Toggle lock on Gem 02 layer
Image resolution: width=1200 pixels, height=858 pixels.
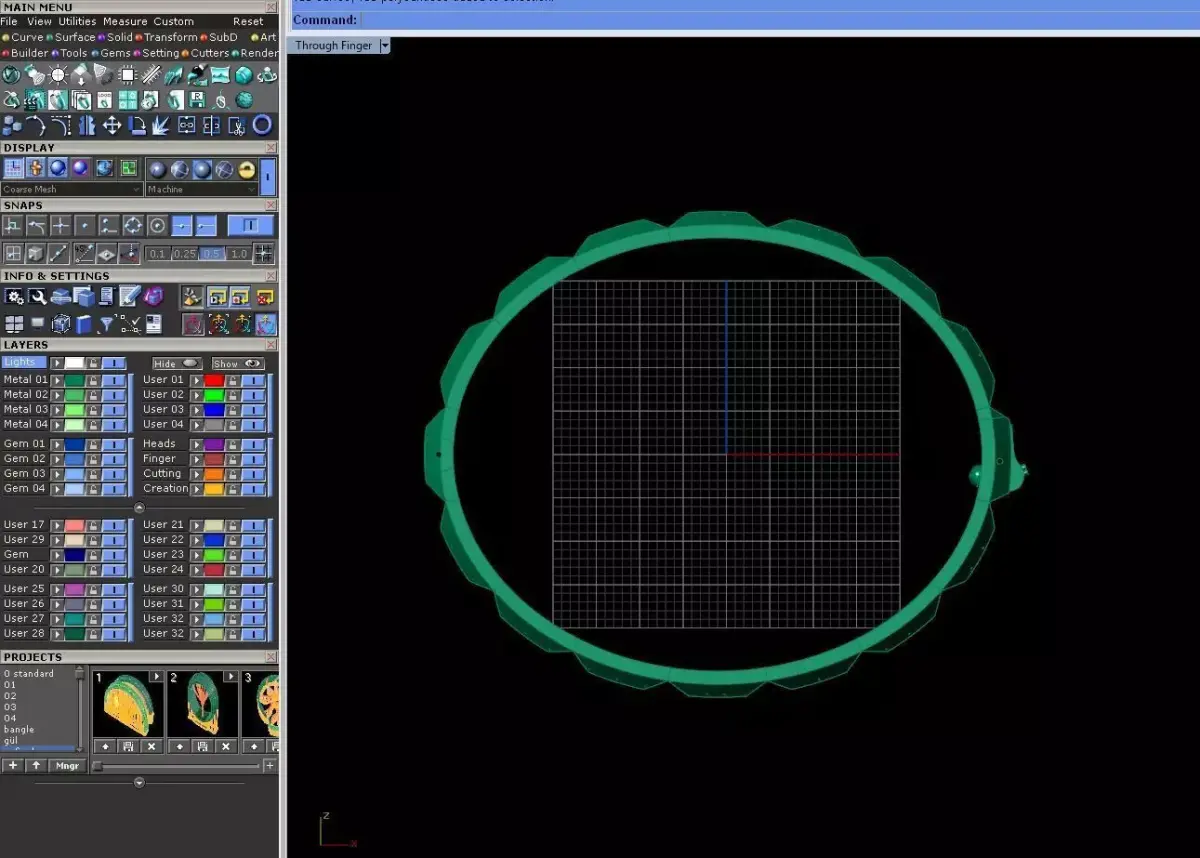[x=93, y=459]
